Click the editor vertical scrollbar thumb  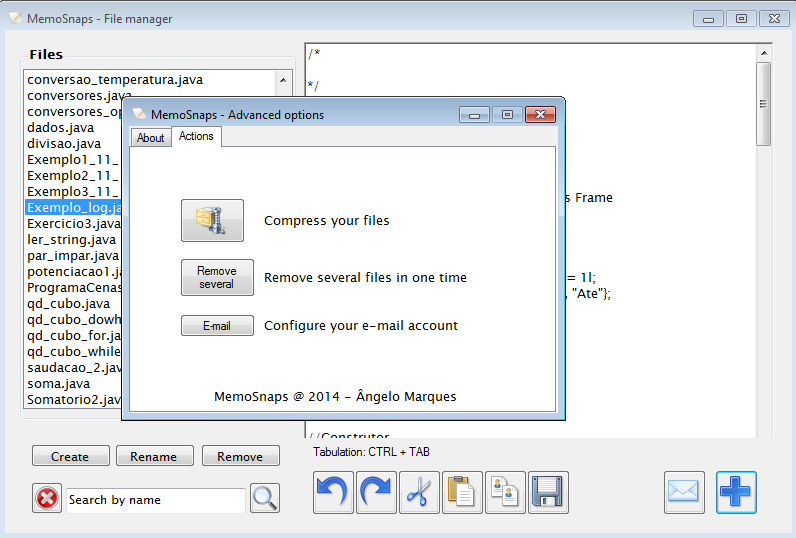pos(763,104)
